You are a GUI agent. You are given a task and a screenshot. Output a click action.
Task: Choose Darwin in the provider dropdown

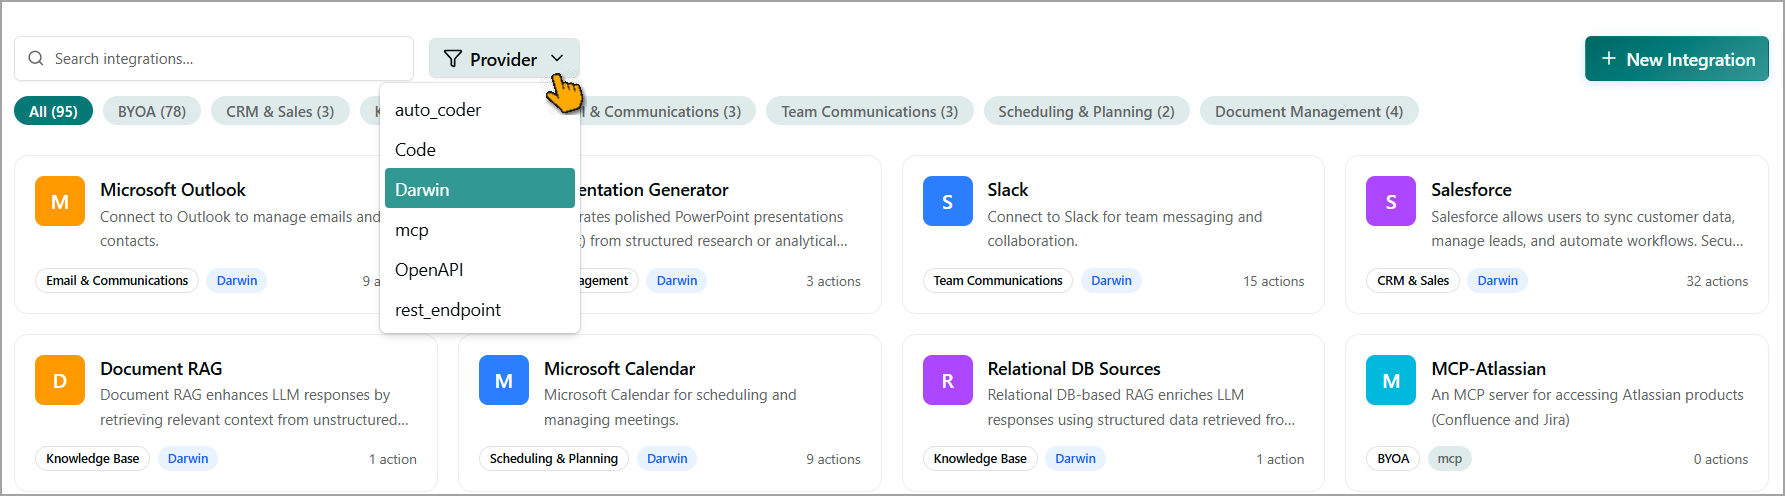[480, 188]
